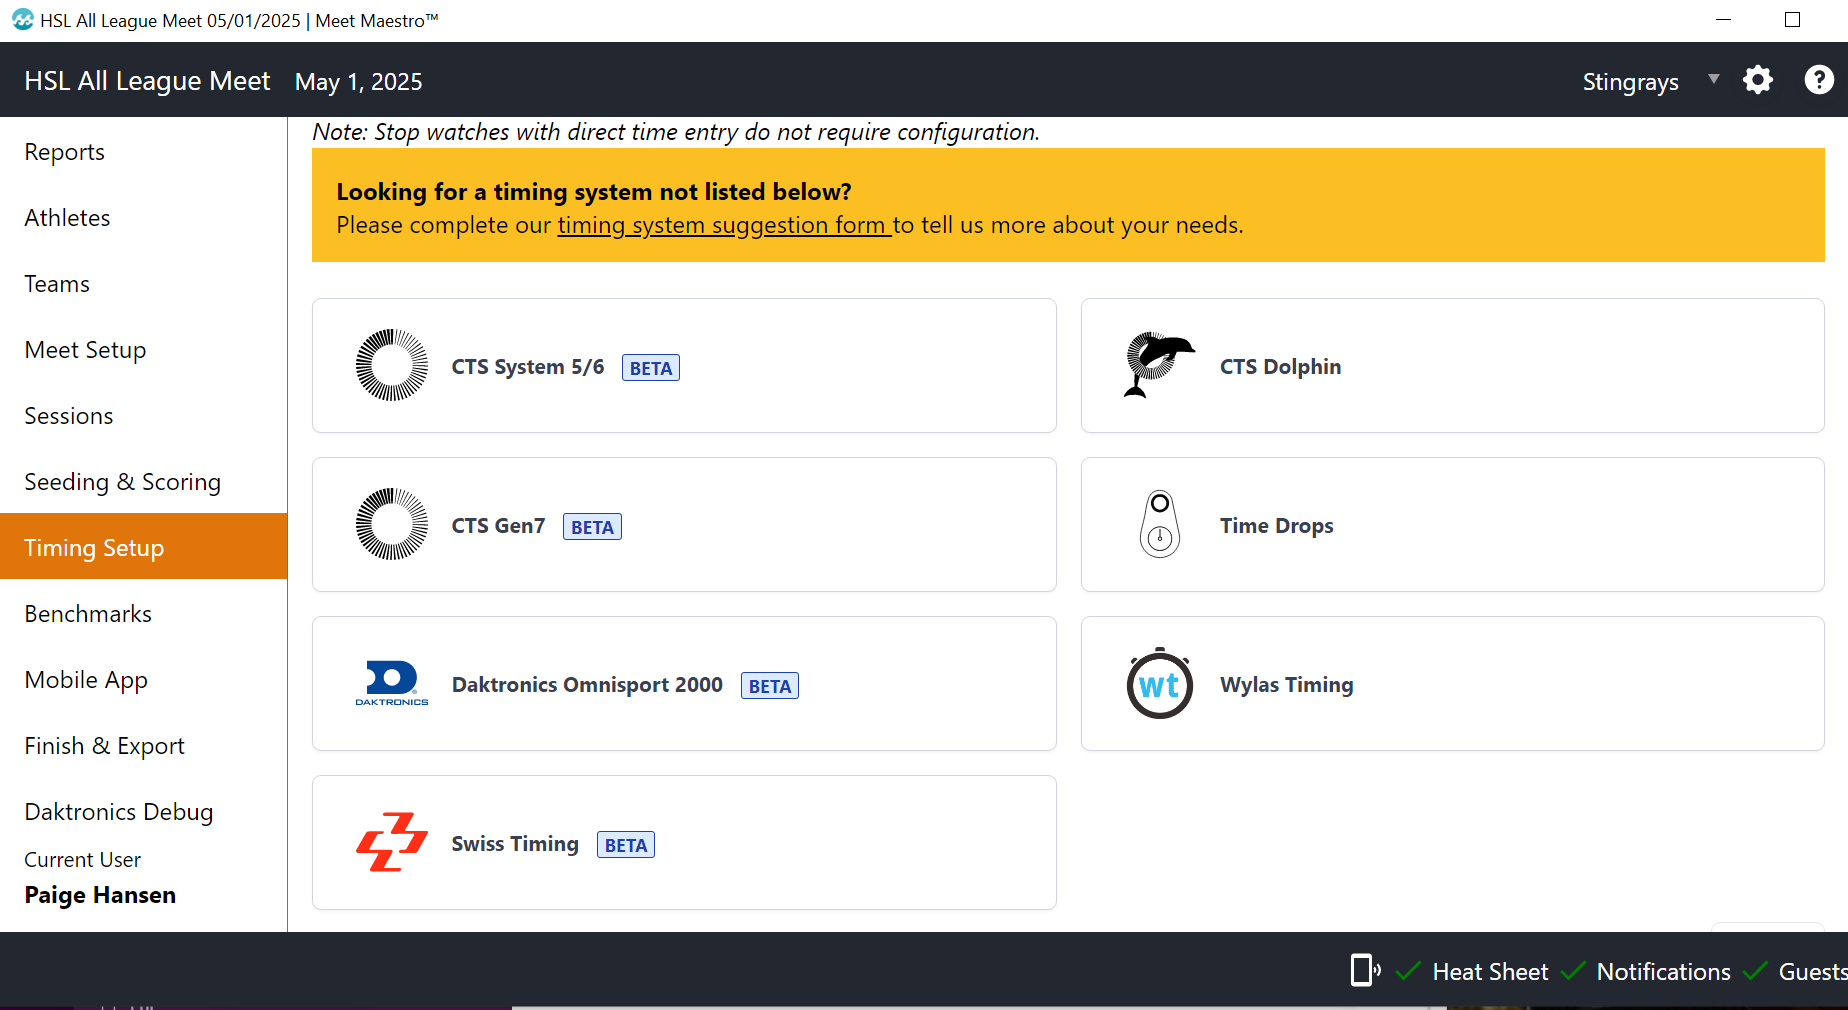Click the "Looking for a timing system" heading
The image size is (1848, 1010).
point(594,191)
